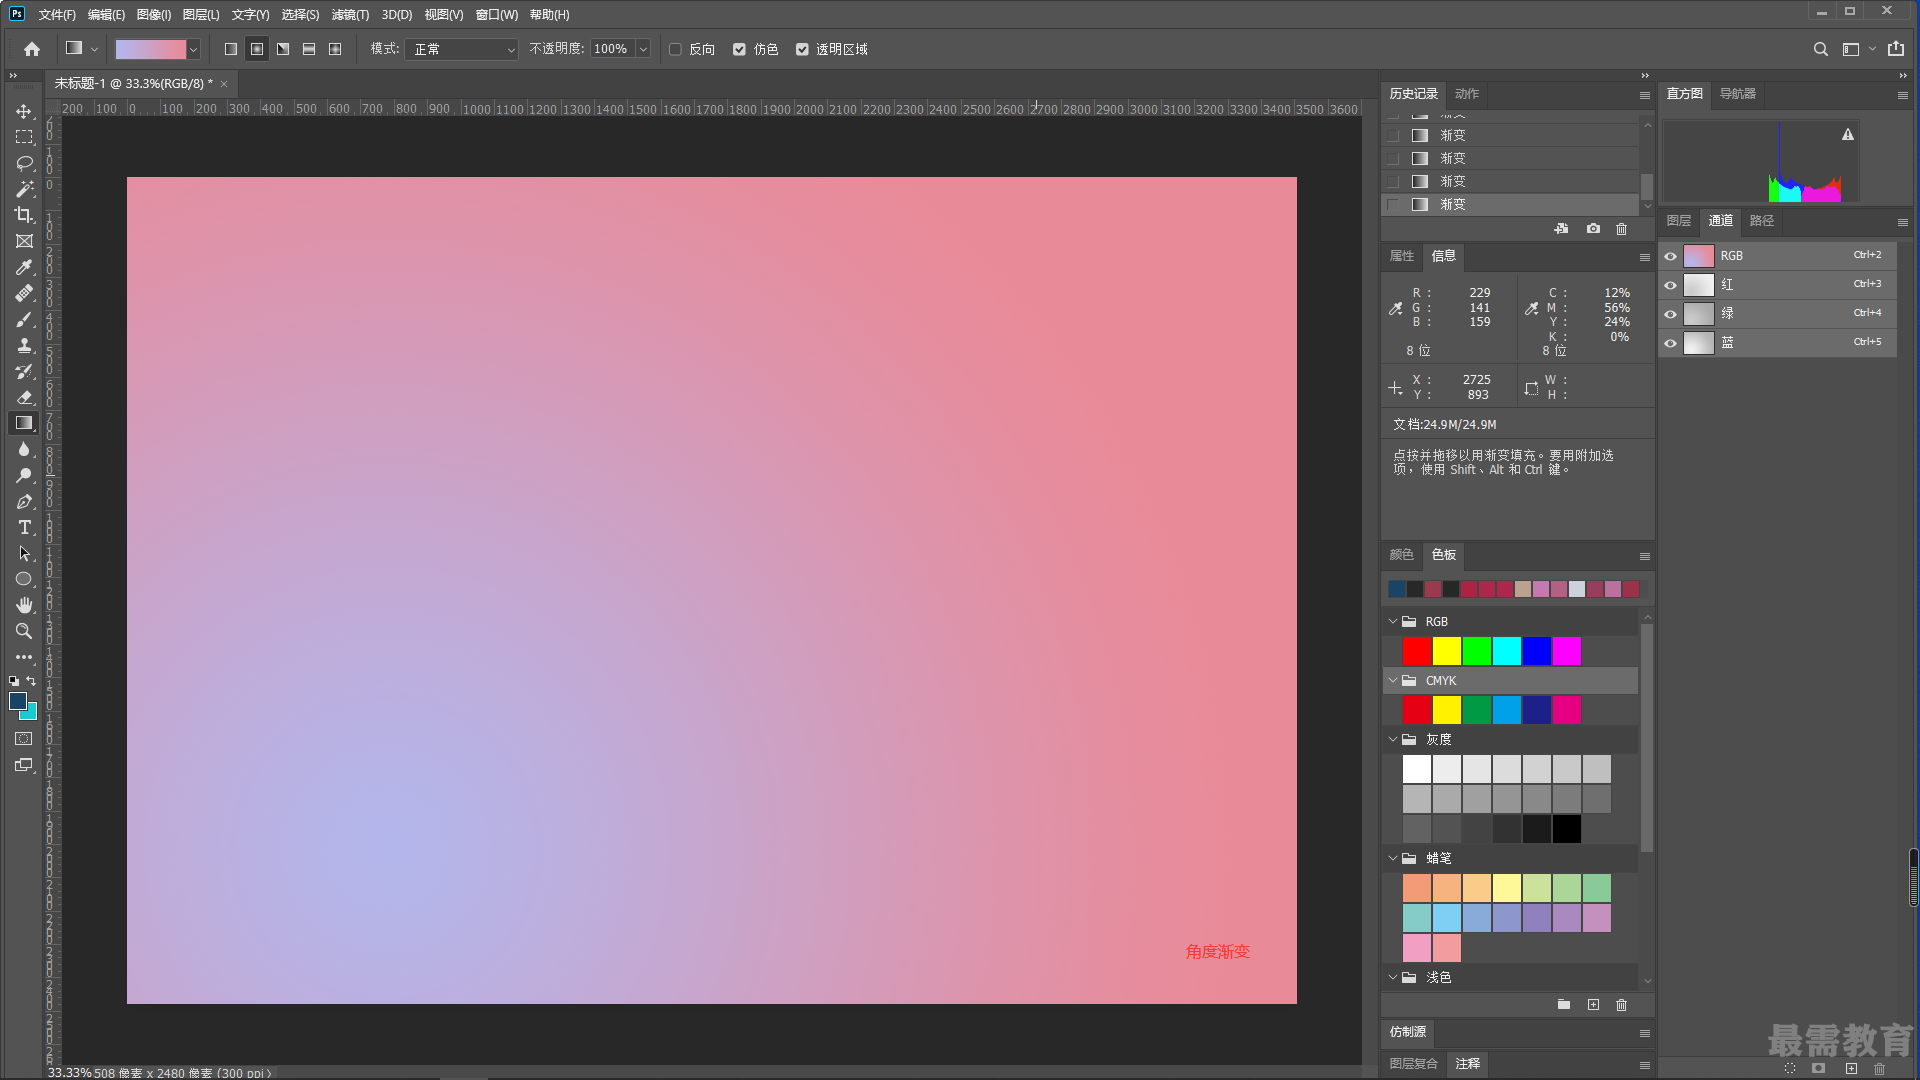Create new snapshot in History panel
The image size is (1920, 1080).
(x=1593, y=229)
